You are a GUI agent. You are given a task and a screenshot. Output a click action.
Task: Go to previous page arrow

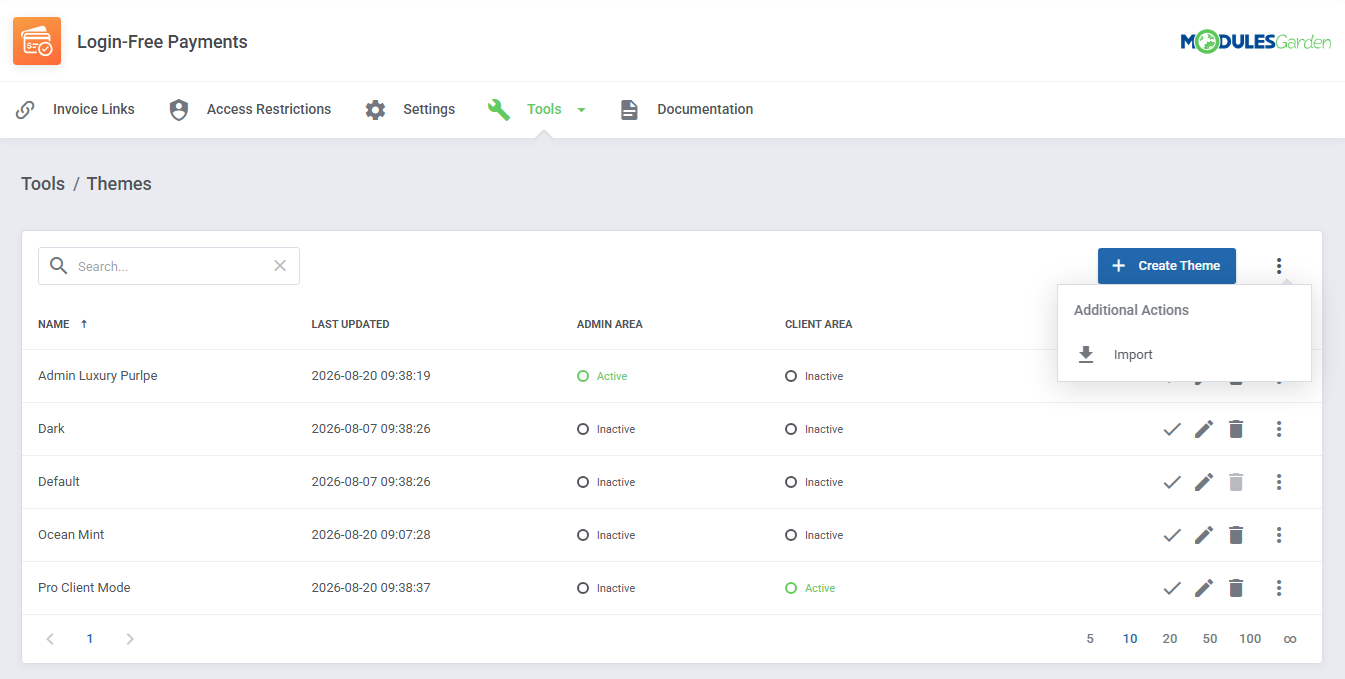tap(50, 639)
